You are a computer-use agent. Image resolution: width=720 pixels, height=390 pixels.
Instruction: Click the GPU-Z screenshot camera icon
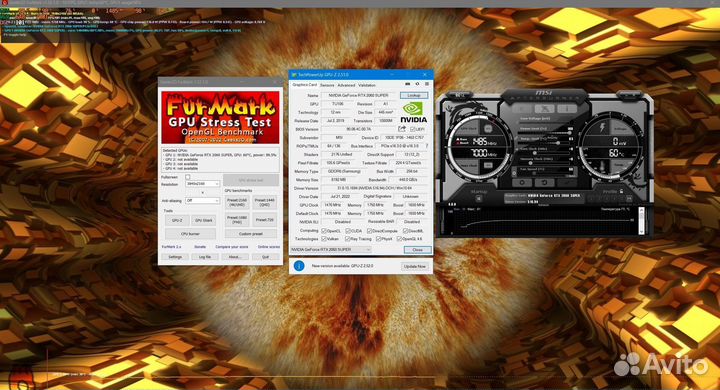(x=407, y=84)
